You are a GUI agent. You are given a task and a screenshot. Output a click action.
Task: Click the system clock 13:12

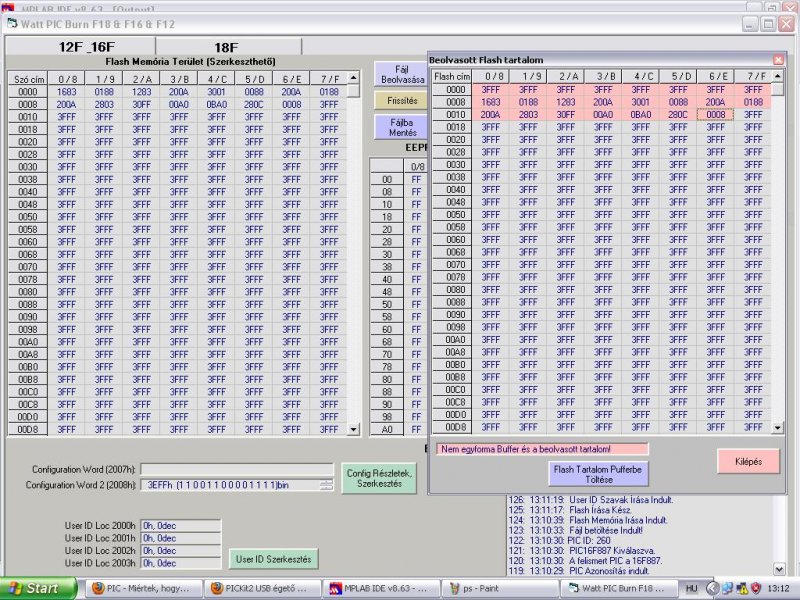pos(779,588)
